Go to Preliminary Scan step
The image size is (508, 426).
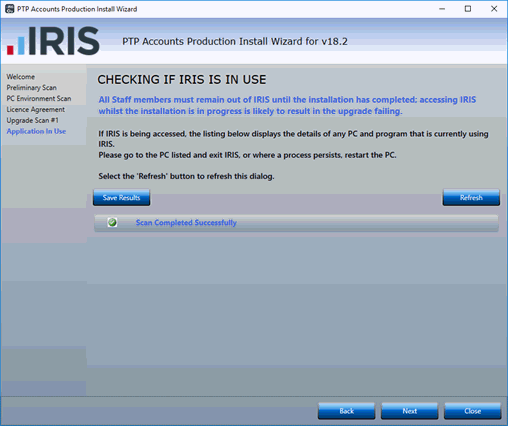(x=32, y=88)
